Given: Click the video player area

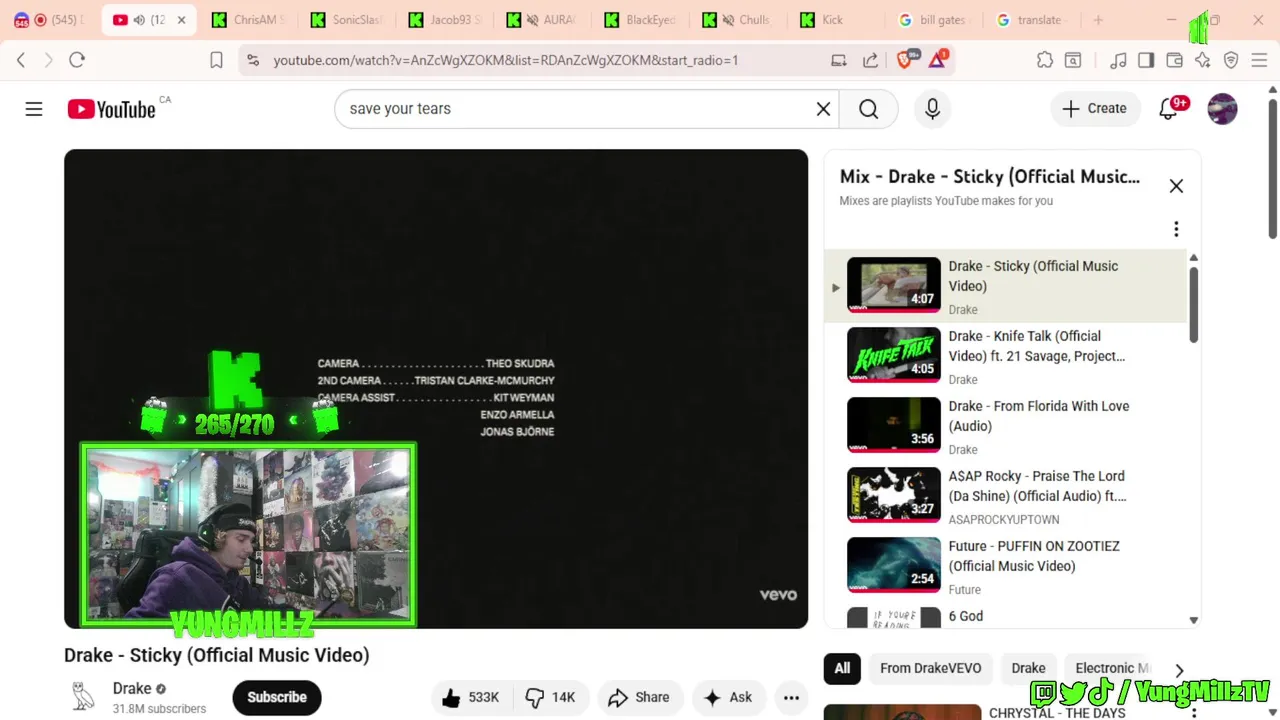Looking at the screenshot, I should click(x=436, y=389).
